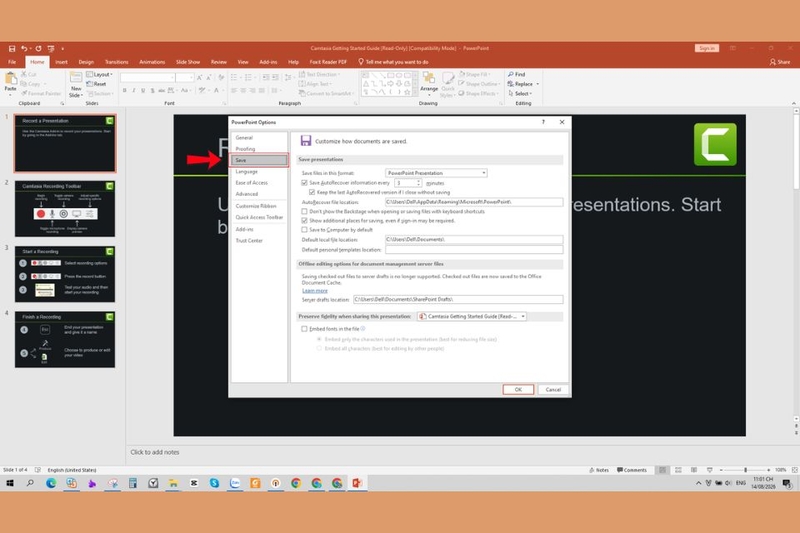Click the AutoRecover file location field
800x533 pixels.
pyautogui.click(x=474, y=202)
